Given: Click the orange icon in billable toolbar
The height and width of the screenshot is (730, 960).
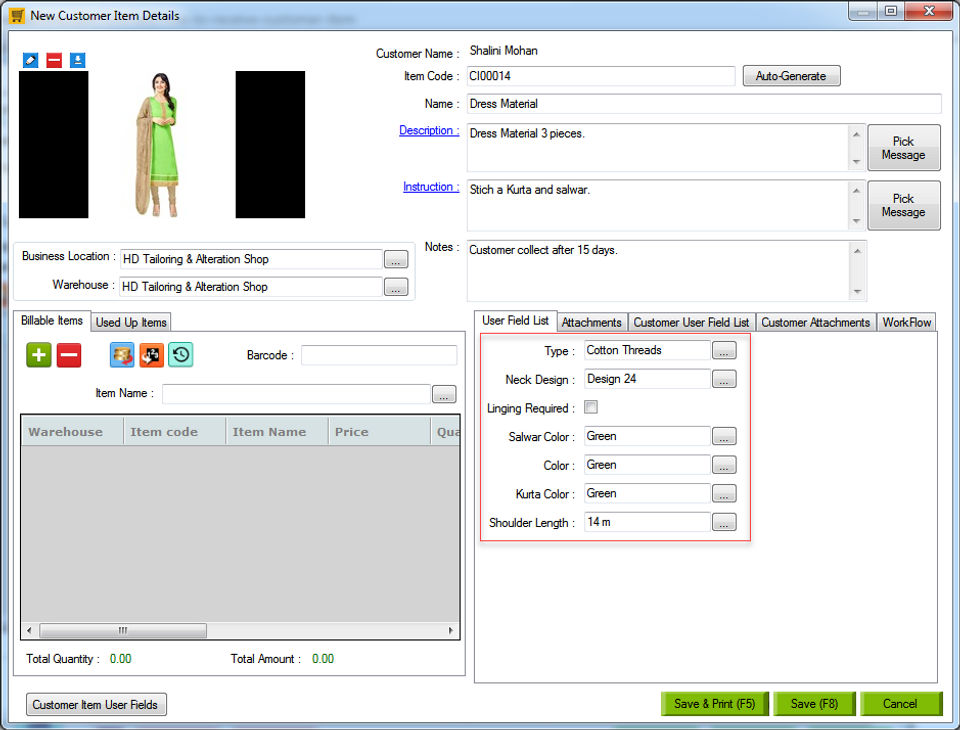Looking at the screenshot, I should coord(151,355).
